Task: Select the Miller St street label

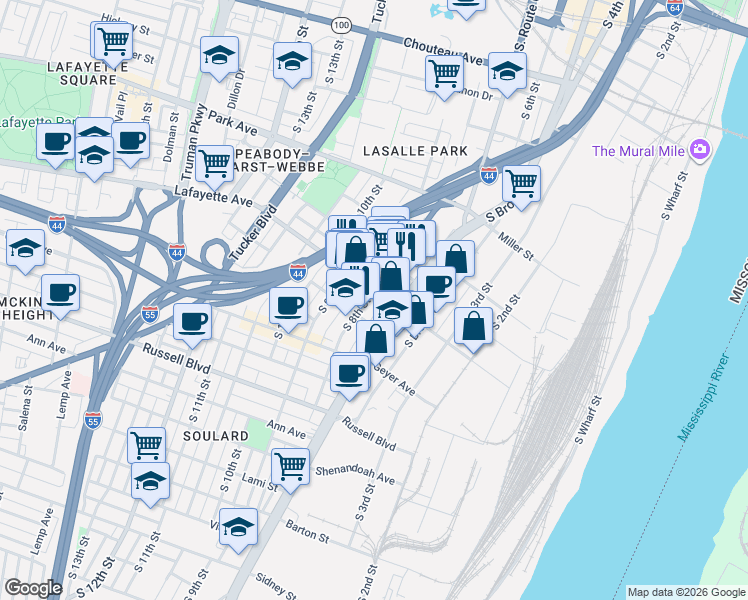Action: point(515,246)
